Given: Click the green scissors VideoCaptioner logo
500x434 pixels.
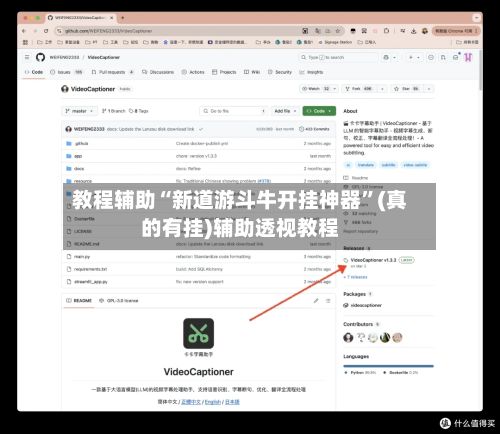Looking at the screenshot, I should coord(198,333).
